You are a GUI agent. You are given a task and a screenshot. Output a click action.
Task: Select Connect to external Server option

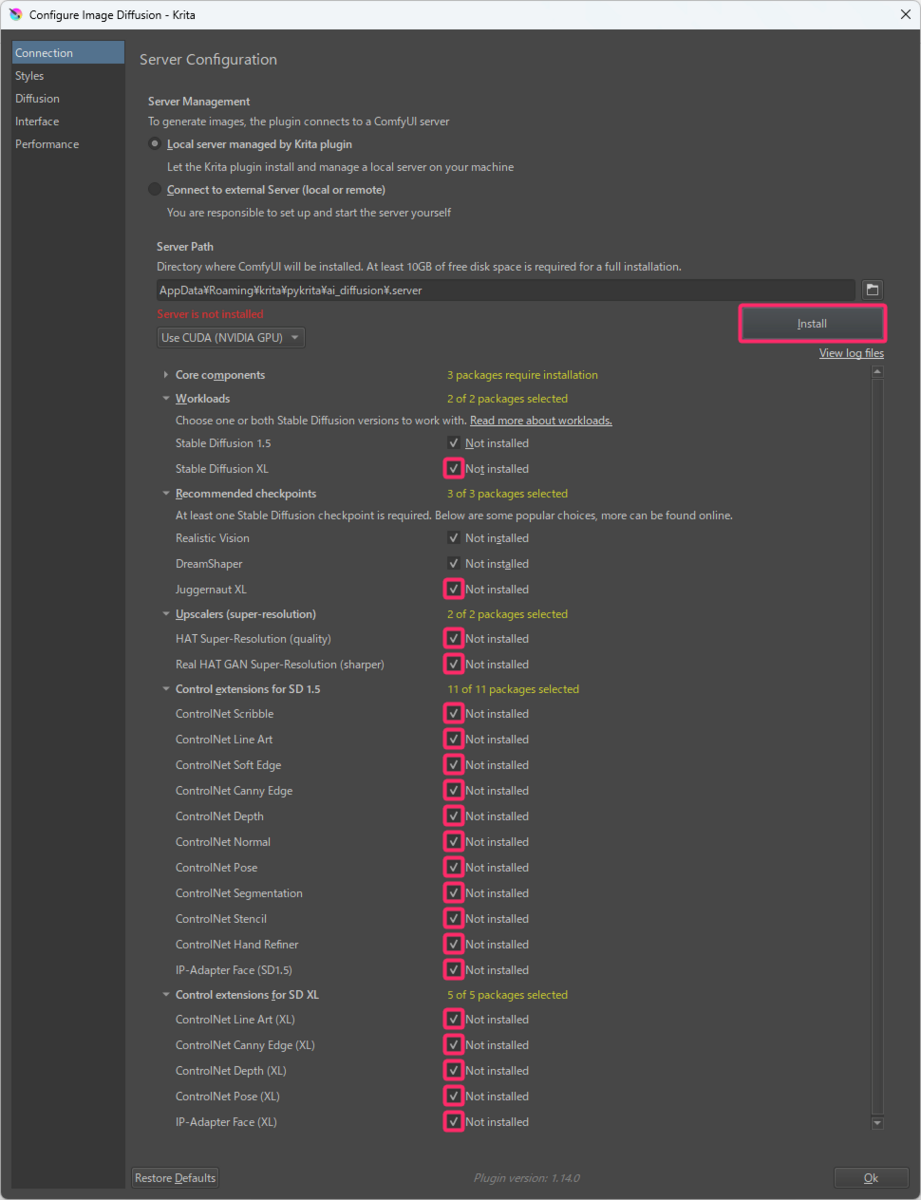[x=155, y=190]
